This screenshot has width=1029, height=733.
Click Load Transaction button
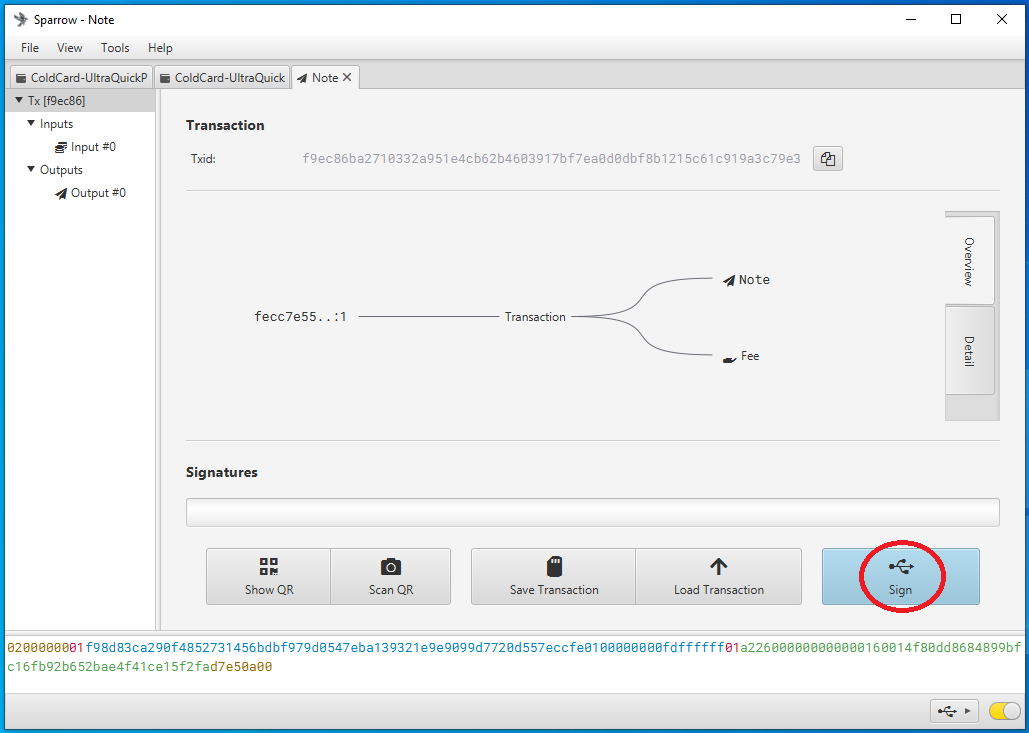coord(719,576)
